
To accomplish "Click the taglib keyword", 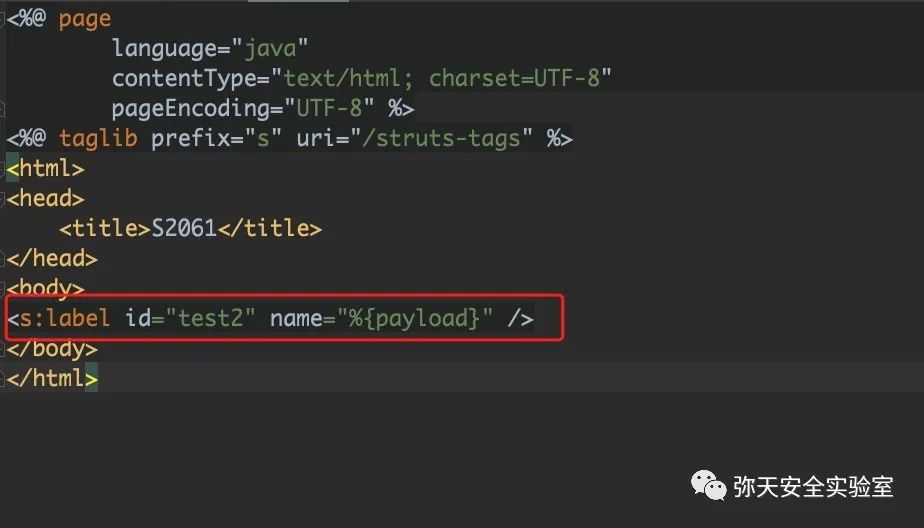I will click(x=98, y=138).
